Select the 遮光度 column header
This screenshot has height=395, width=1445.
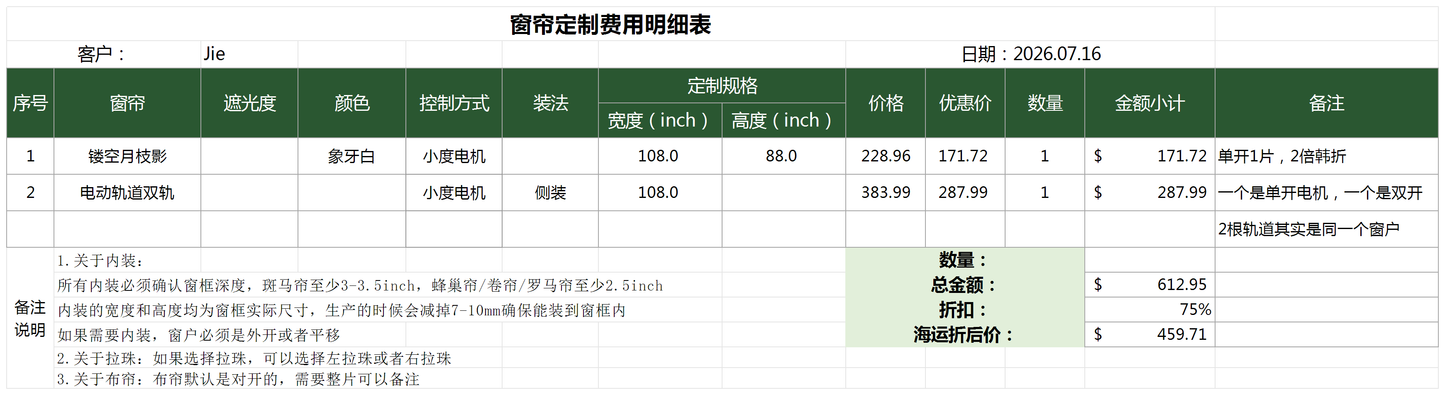[x=250, y=103]
